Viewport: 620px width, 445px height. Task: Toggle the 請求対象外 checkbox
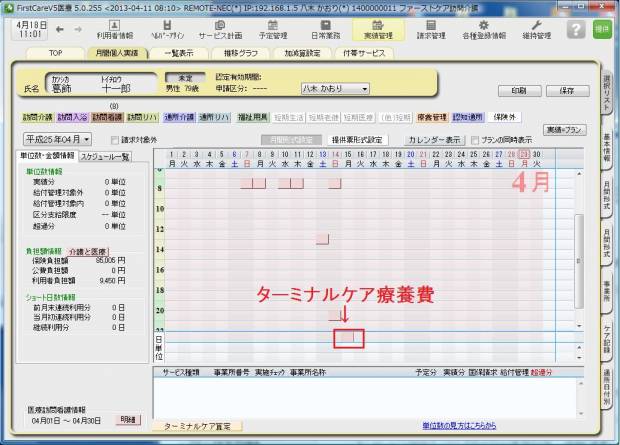click(115, 140)
